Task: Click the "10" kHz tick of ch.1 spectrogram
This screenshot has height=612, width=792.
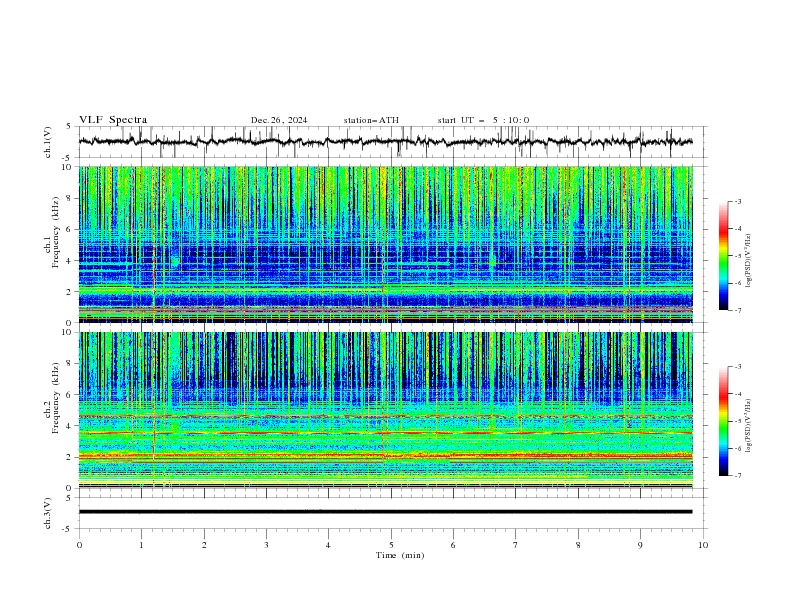Action: [69, 167]
